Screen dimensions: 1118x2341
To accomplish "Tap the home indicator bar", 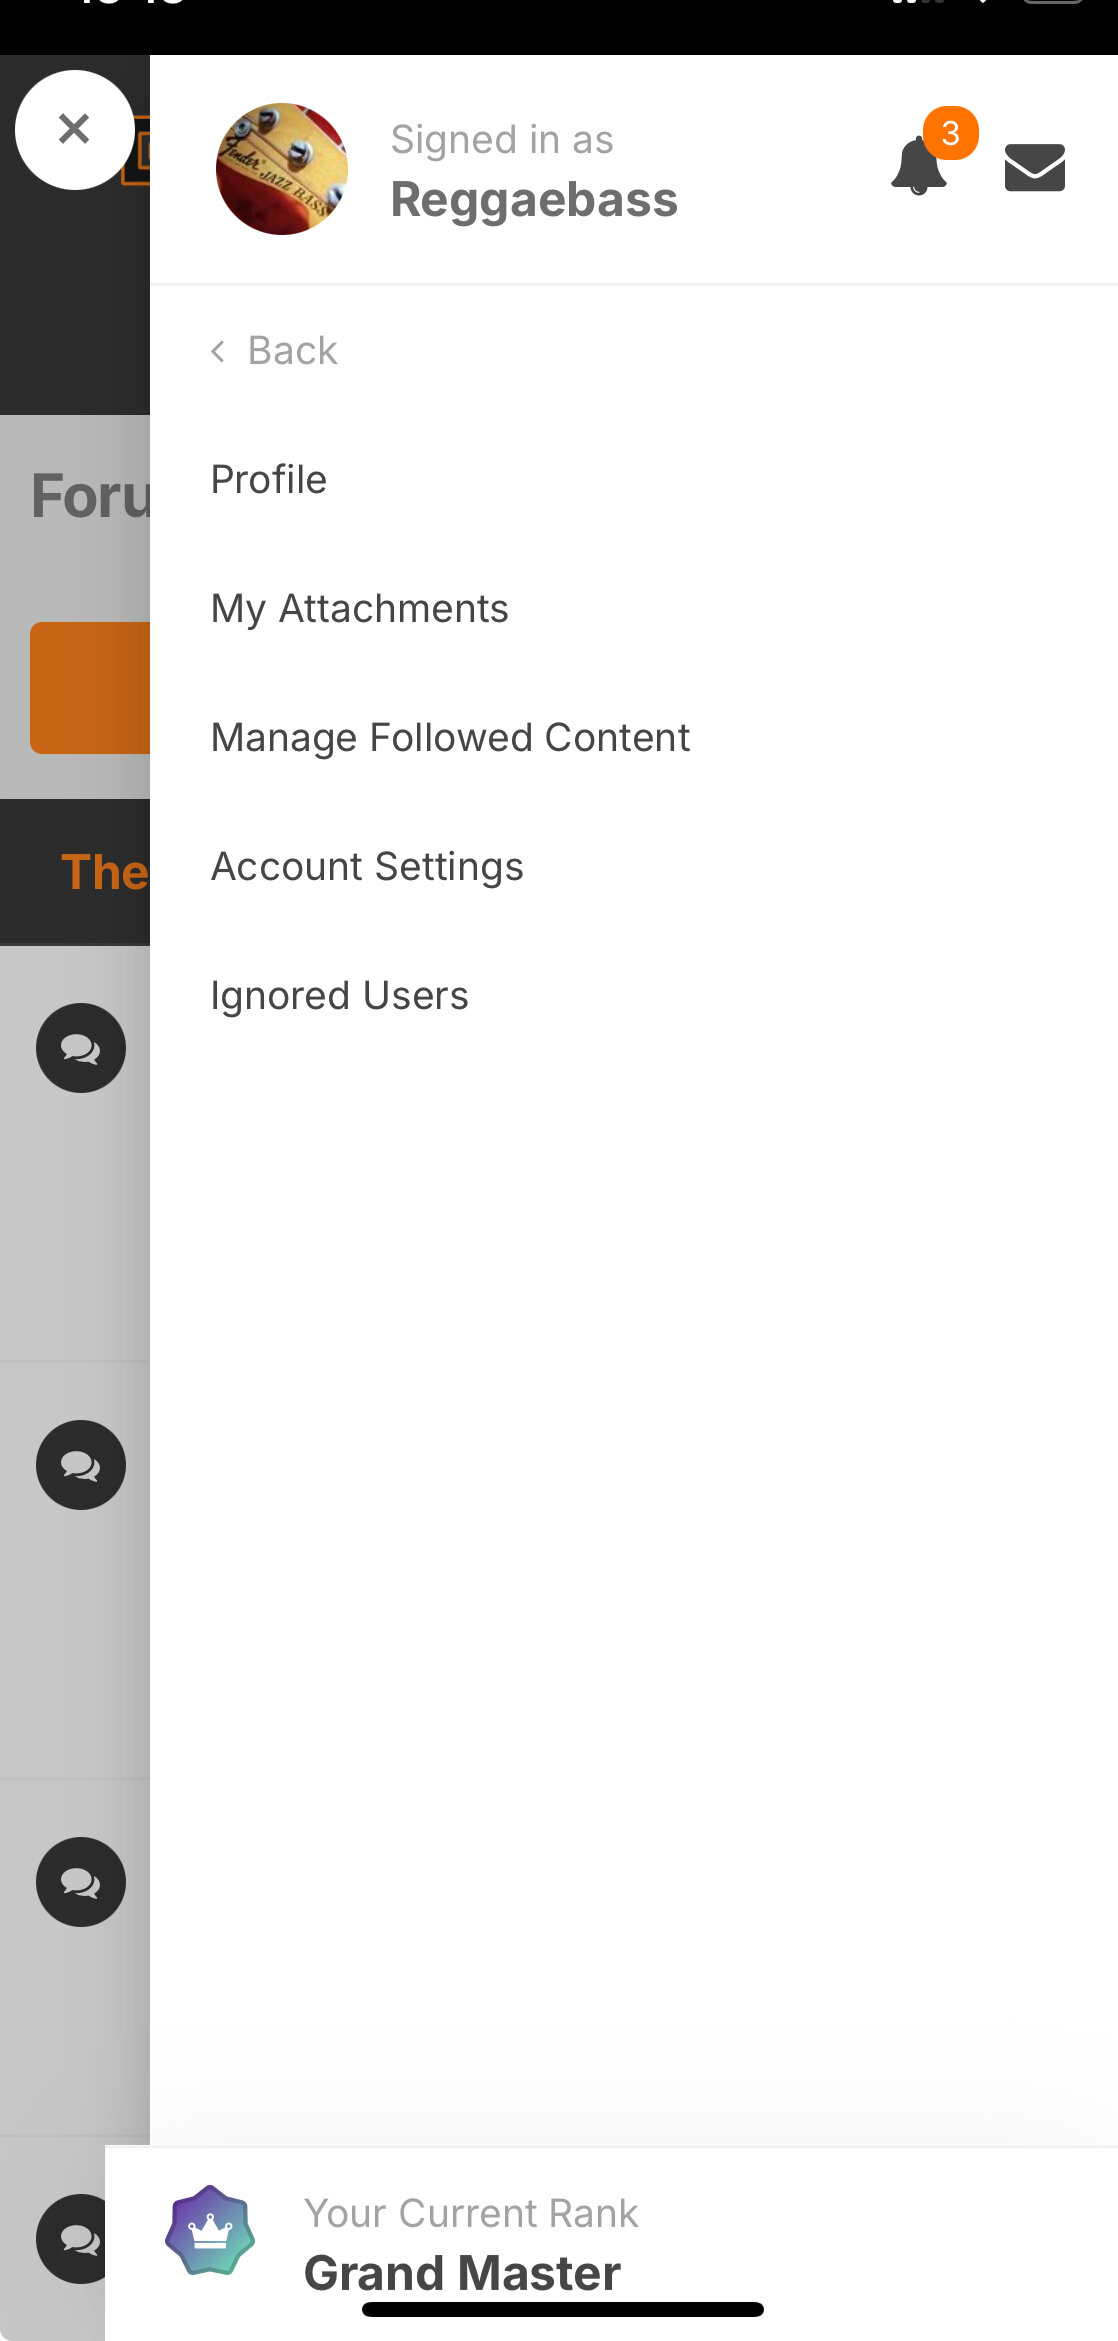I will (x=562, y=2309).
